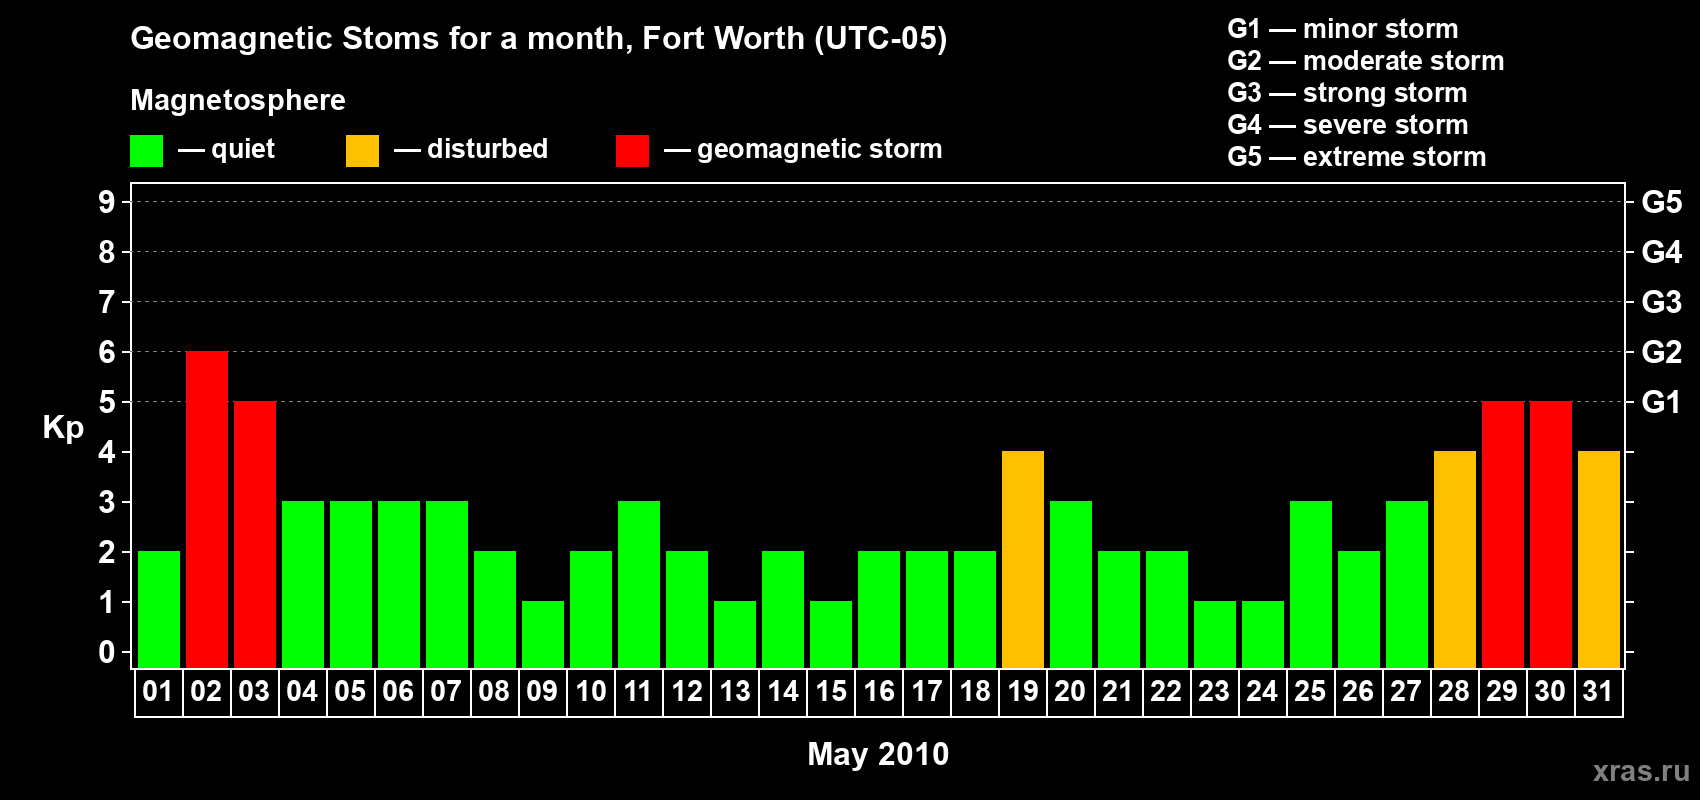Click the date label '06' on the x-axis
Screen dimensions: 1700x800
point(398,692)
